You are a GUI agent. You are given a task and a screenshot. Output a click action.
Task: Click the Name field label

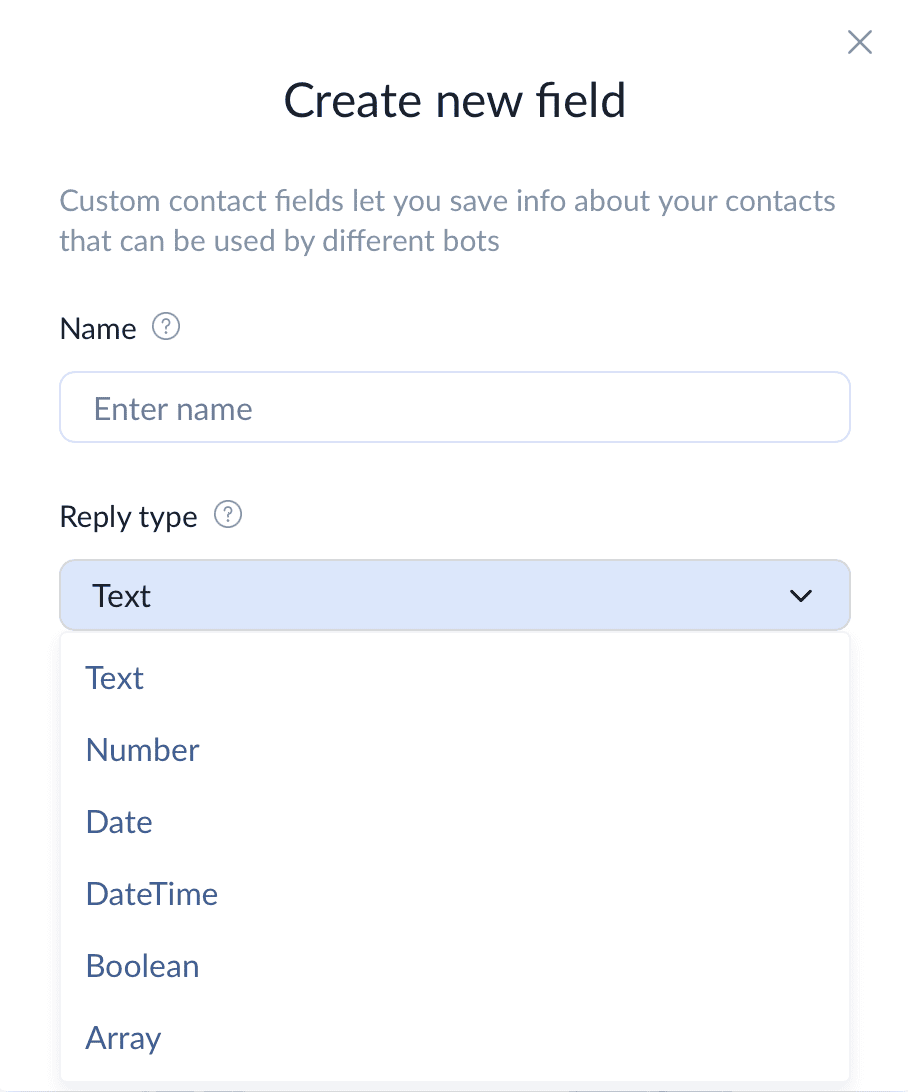click(x=98, y=329)
